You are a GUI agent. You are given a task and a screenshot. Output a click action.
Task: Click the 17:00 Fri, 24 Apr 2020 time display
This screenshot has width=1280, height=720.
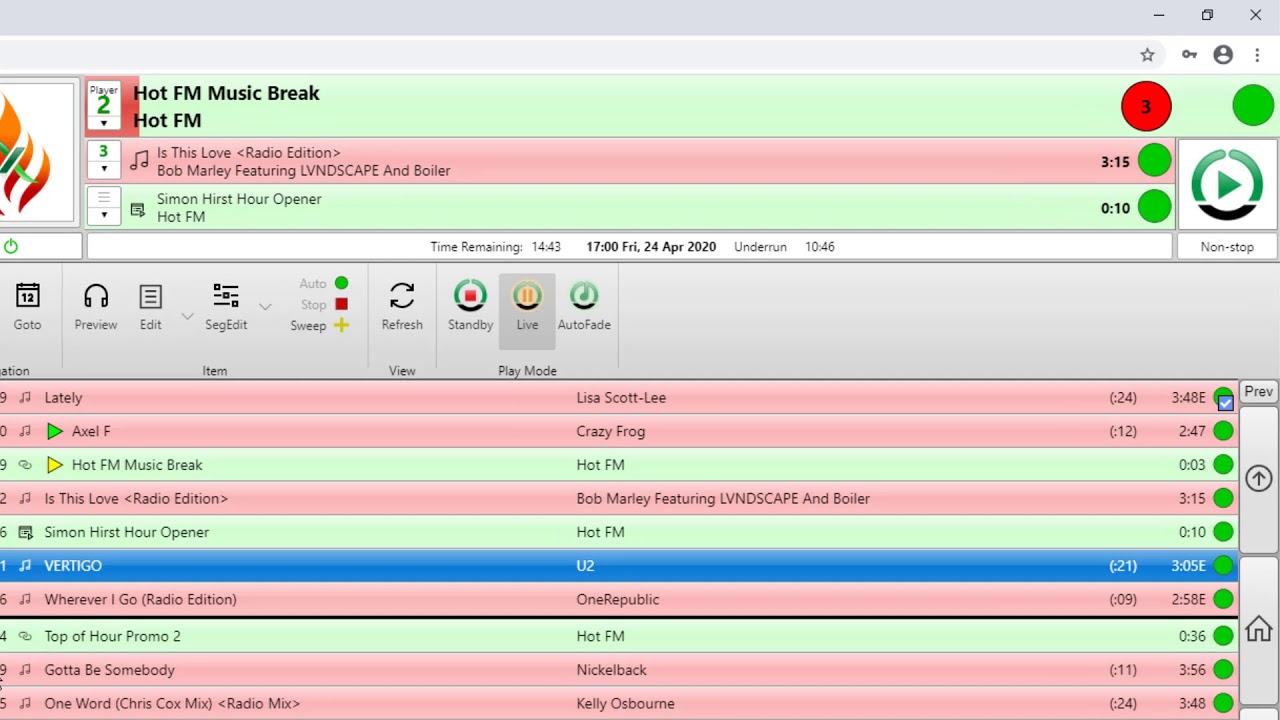pos(651,246)
